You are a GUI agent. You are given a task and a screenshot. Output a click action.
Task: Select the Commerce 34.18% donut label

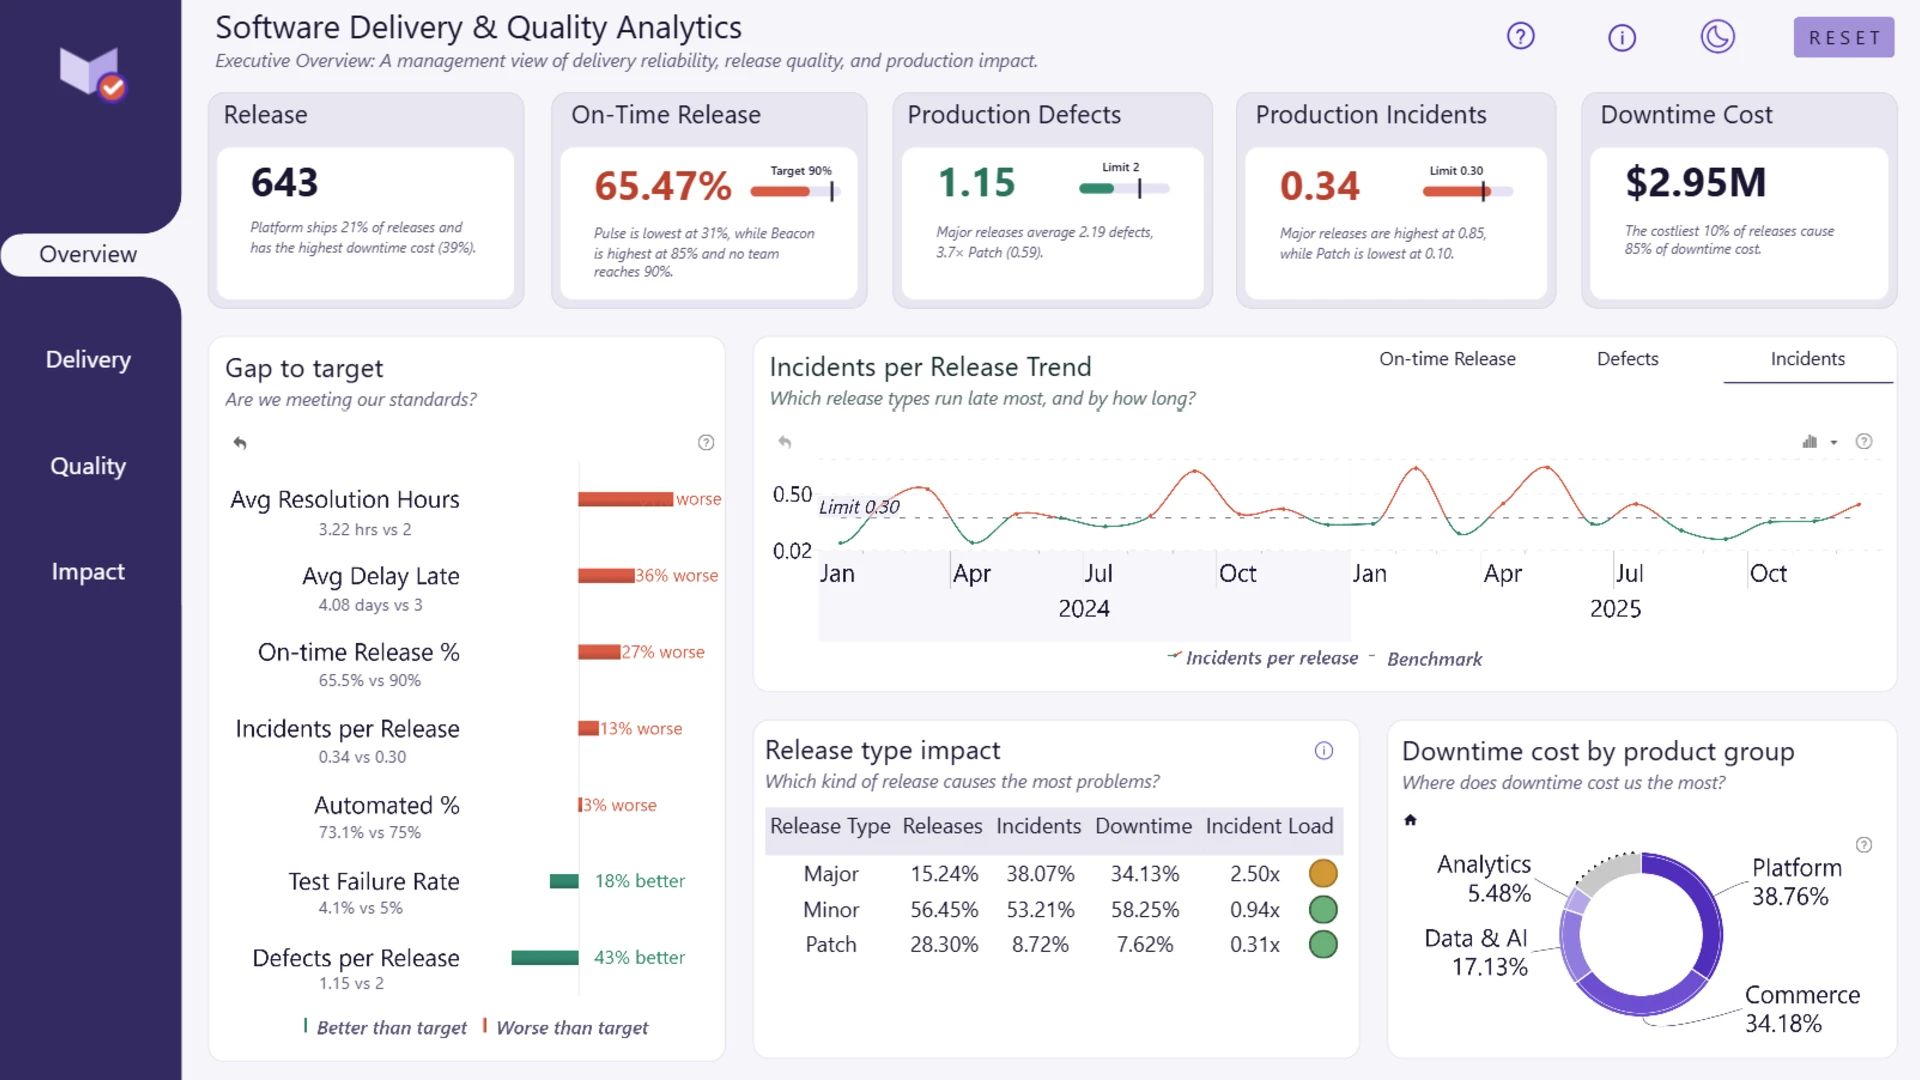tap(1801, 1009)
